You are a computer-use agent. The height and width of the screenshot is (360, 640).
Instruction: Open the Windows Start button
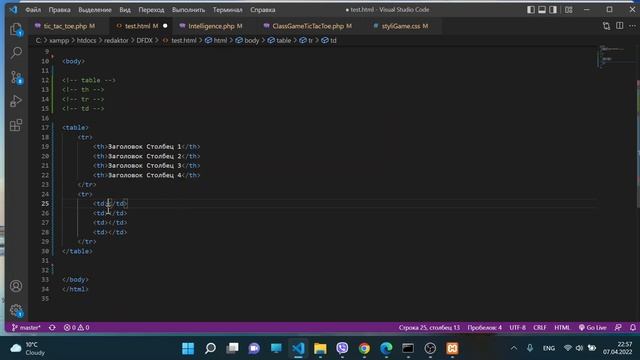pyautogui.click(x=188, y=348)
